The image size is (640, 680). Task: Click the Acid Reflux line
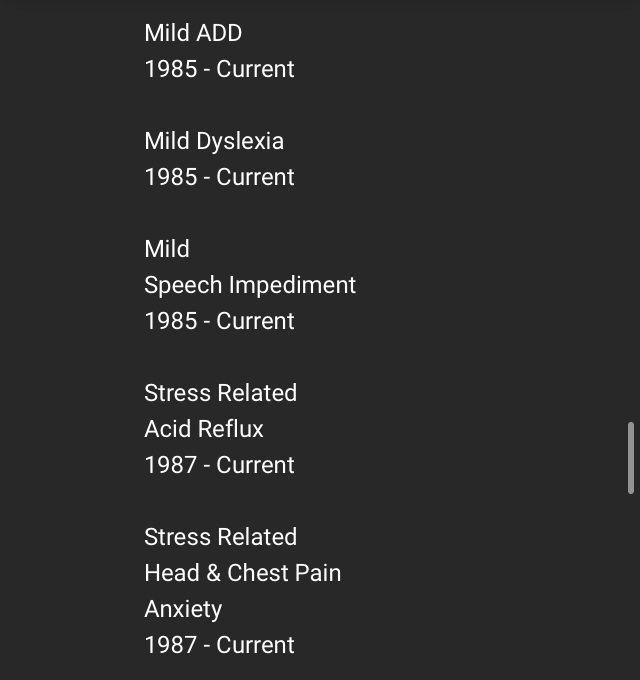(204, 429)
